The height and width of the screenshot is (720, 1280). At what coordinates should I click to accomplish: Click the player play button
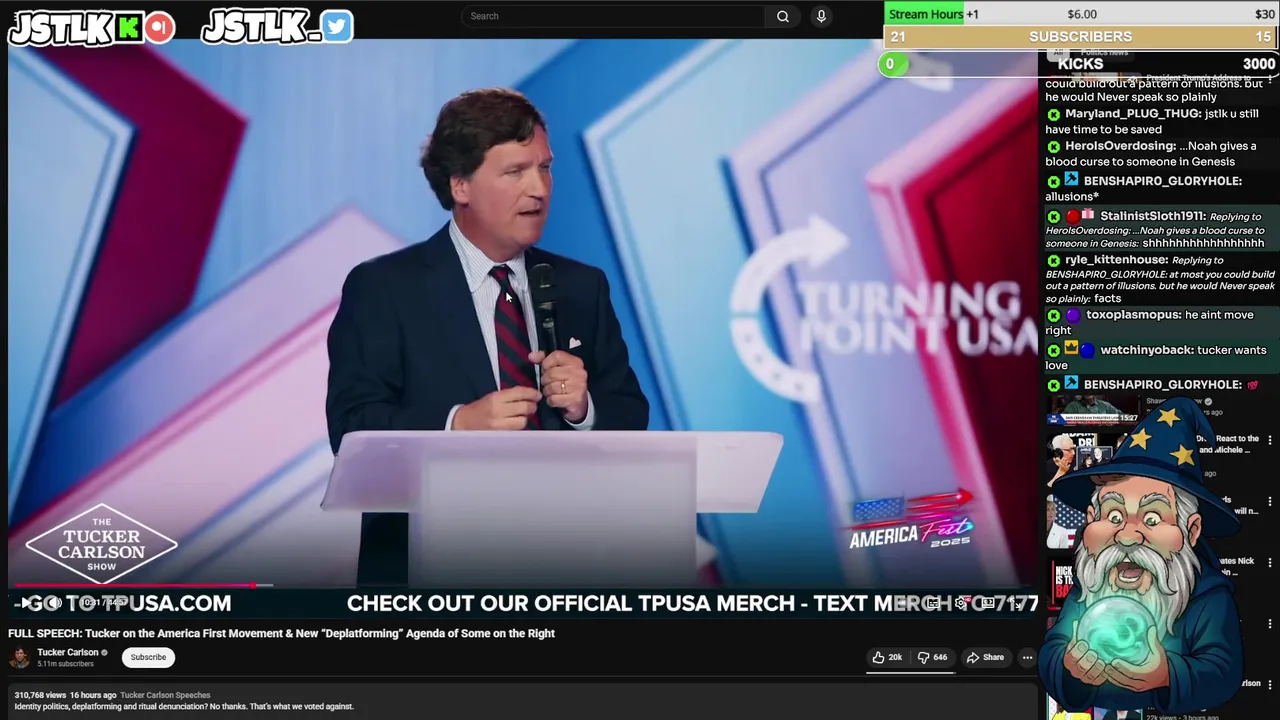click(x=24, y=603)
